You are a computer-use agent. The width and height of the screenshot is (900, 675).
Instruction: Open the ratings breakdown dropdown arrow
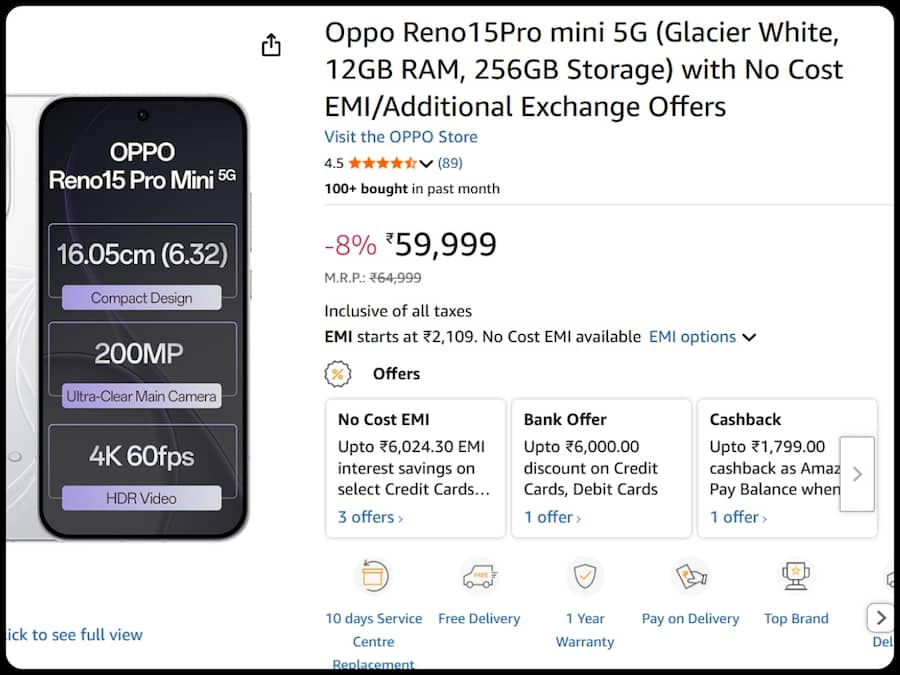[x=427, y=162]
